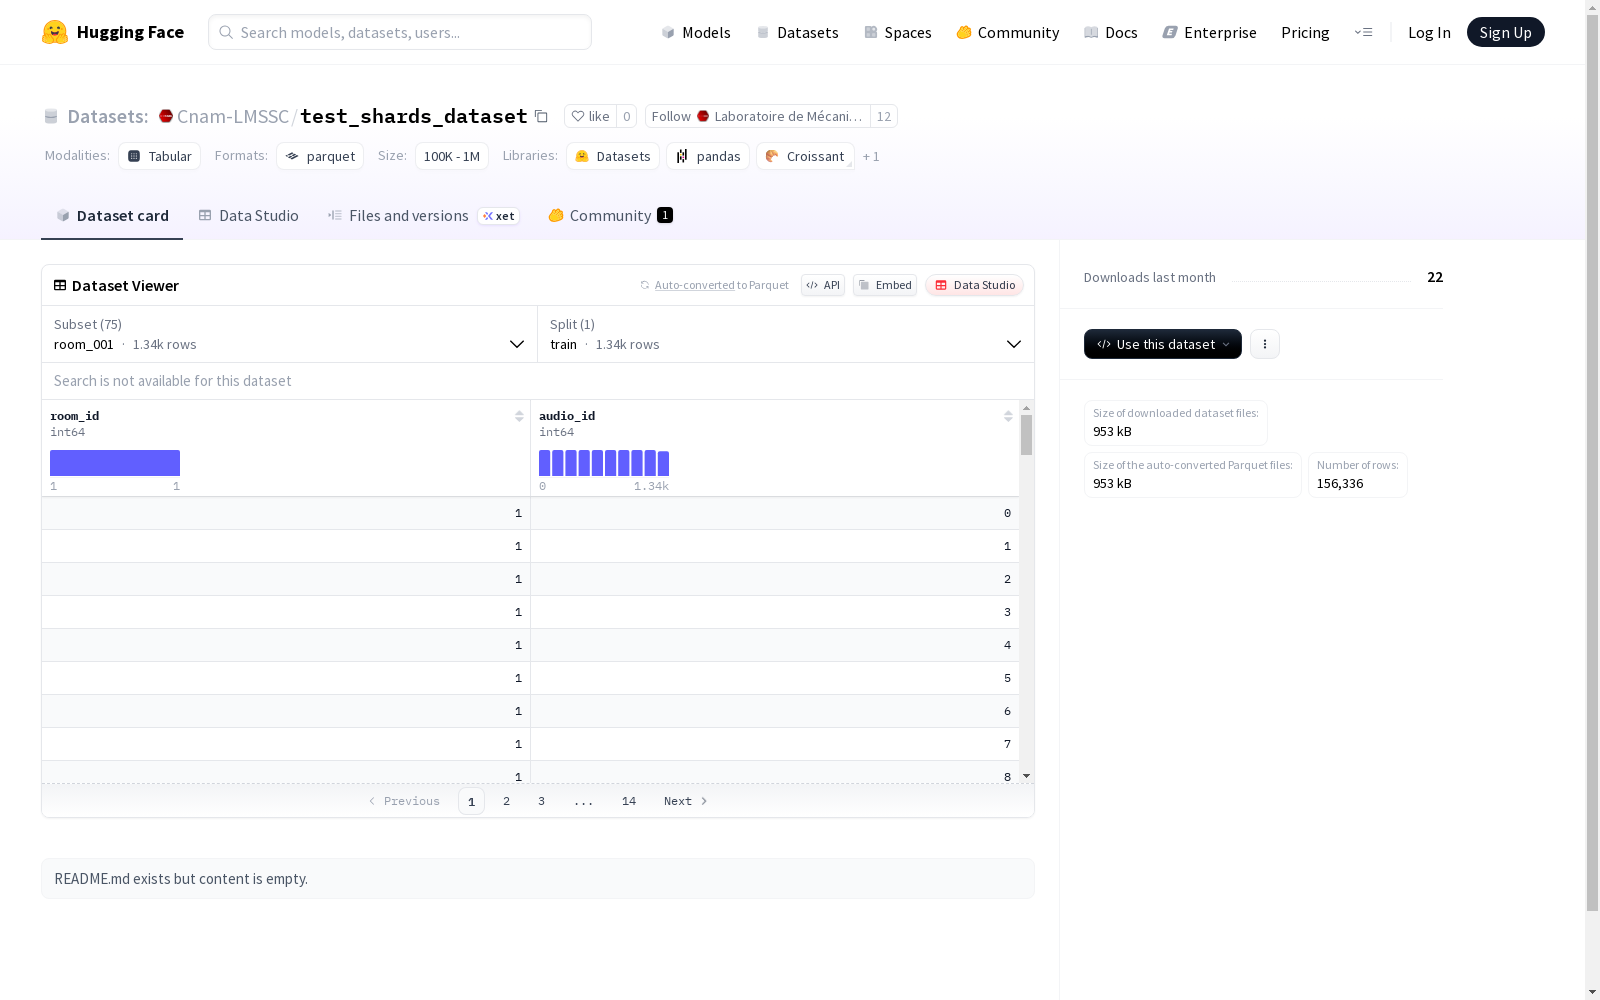
Task: Open the navigation overflow menu icon
Action: (1363, 32)
